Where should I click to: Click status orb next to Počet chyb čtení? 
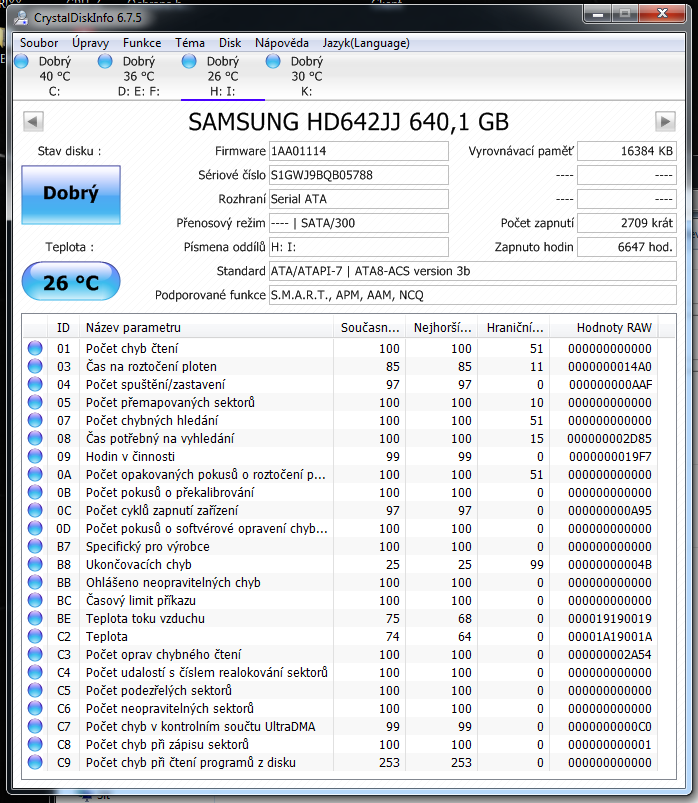coord(36,348)
